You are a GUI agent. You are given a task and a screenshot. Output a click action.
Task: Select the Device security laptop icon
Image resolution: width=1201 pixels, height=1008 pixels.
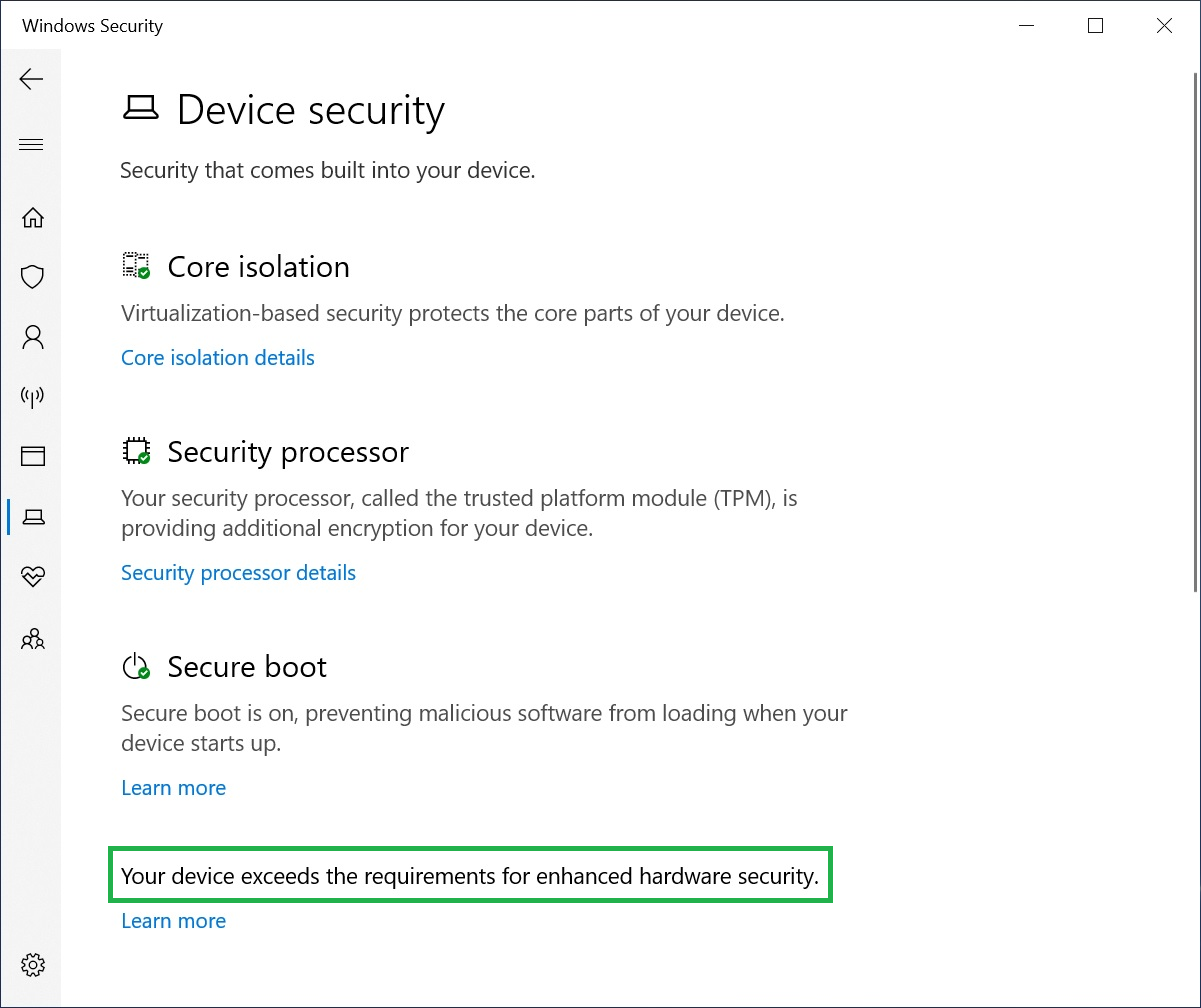[32, 517]
